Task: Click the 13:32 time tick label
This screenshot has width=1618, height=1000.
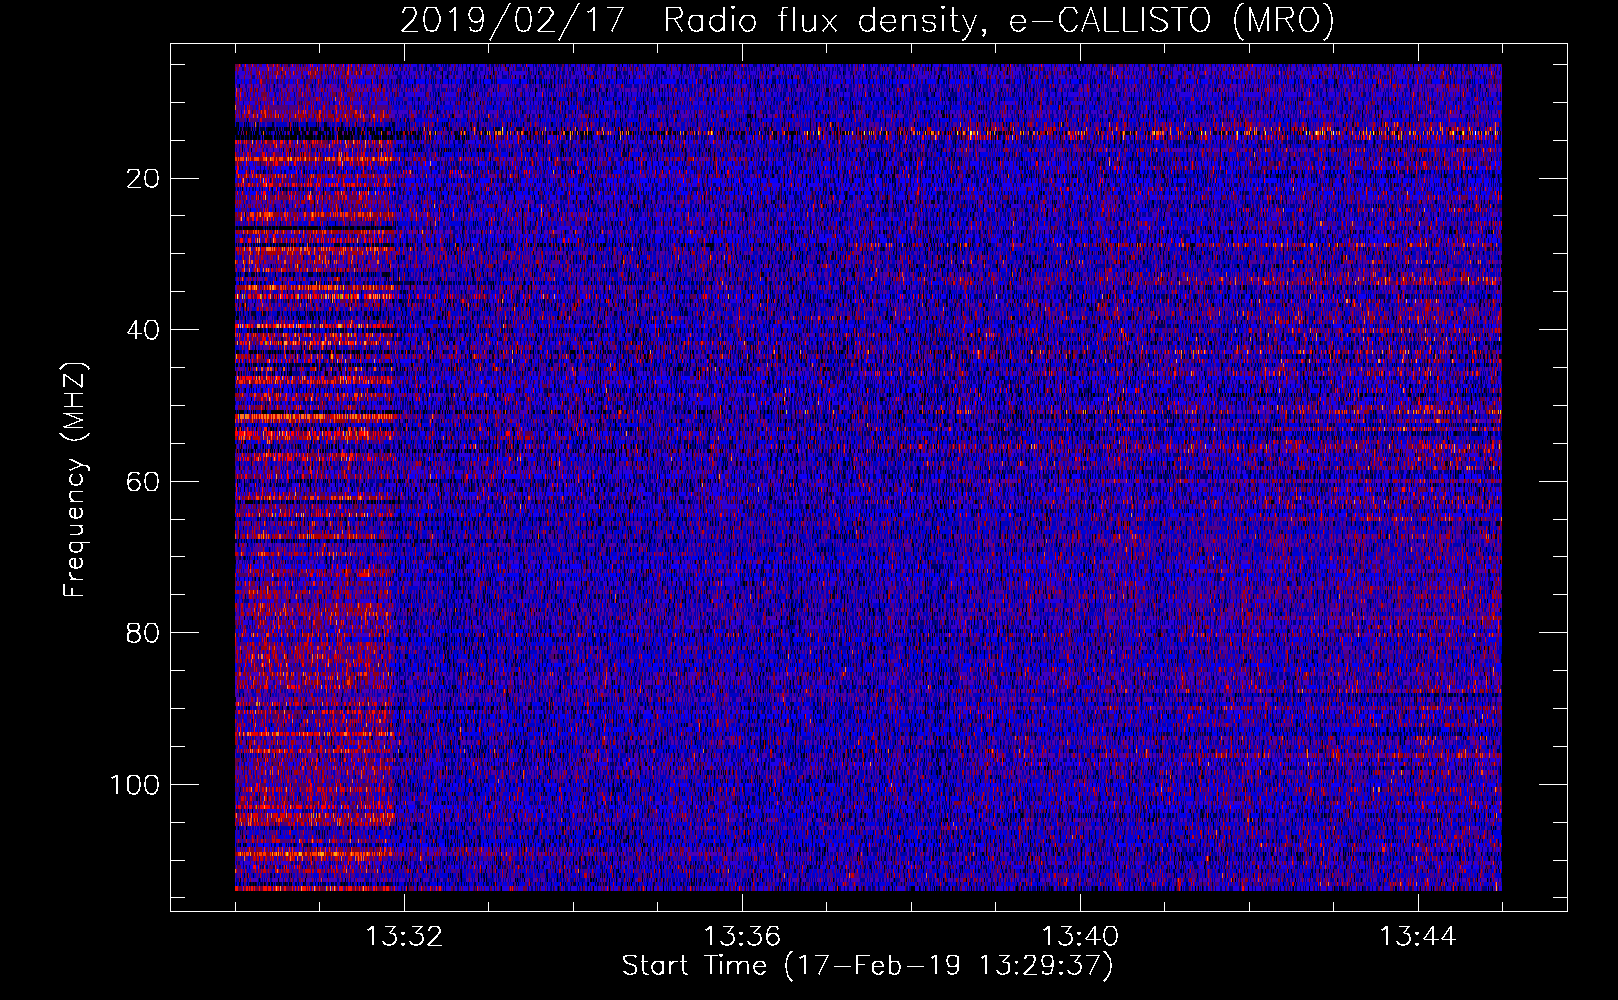Action: 404,937
